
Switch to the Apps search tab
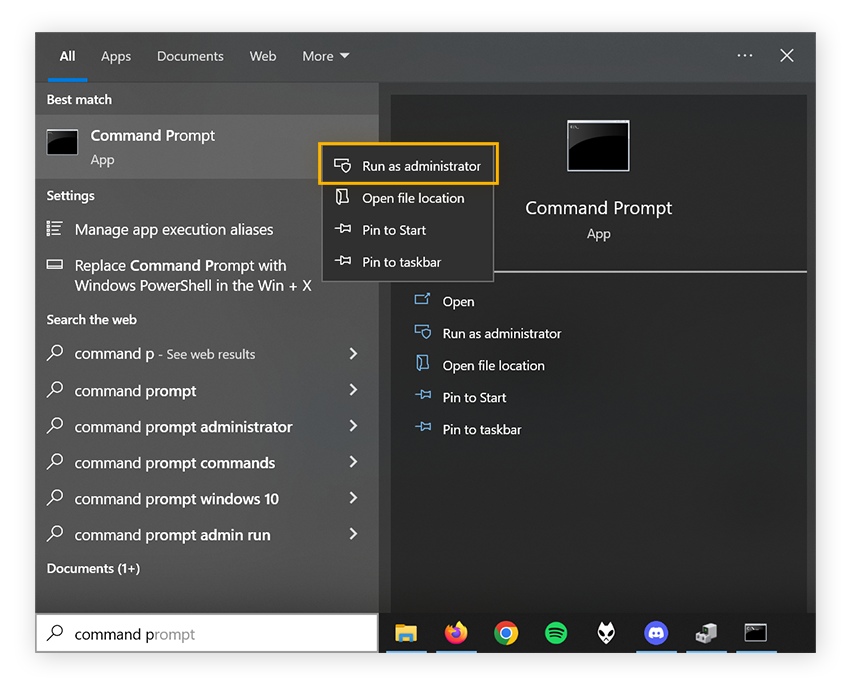(116, 56)
